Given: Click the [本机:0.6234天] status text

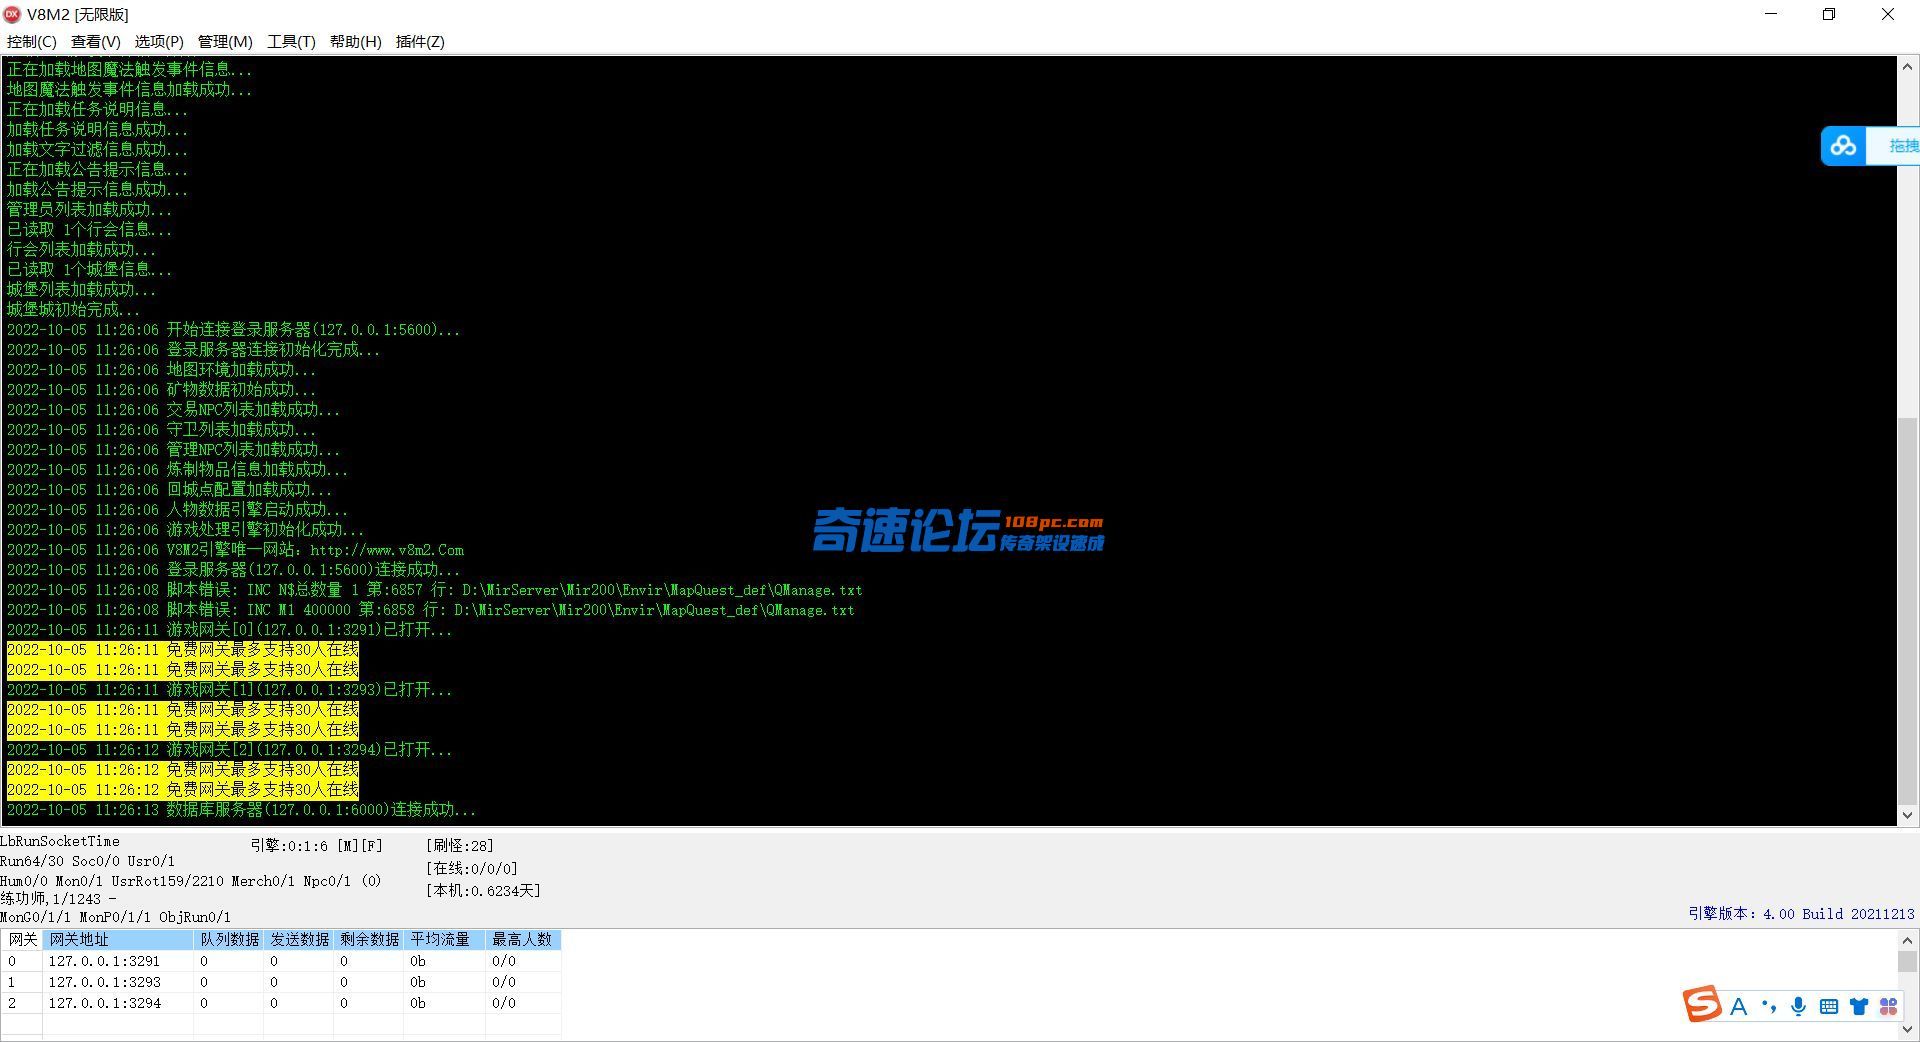Looking at the screenshot, I should pos(483,891).
